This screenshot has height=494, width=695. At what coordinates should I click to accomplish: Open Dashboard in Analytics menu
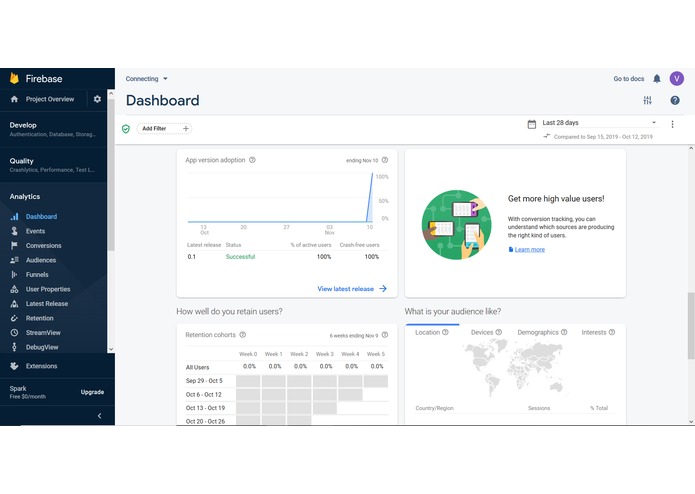[41, 216]
